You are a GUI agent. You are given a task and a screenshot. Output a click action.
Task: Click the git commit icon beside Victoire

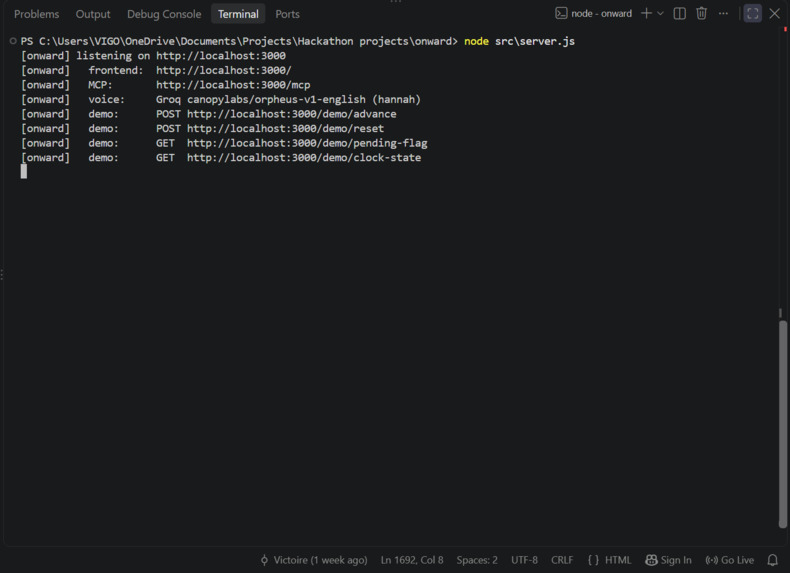[x=264, y=560]
